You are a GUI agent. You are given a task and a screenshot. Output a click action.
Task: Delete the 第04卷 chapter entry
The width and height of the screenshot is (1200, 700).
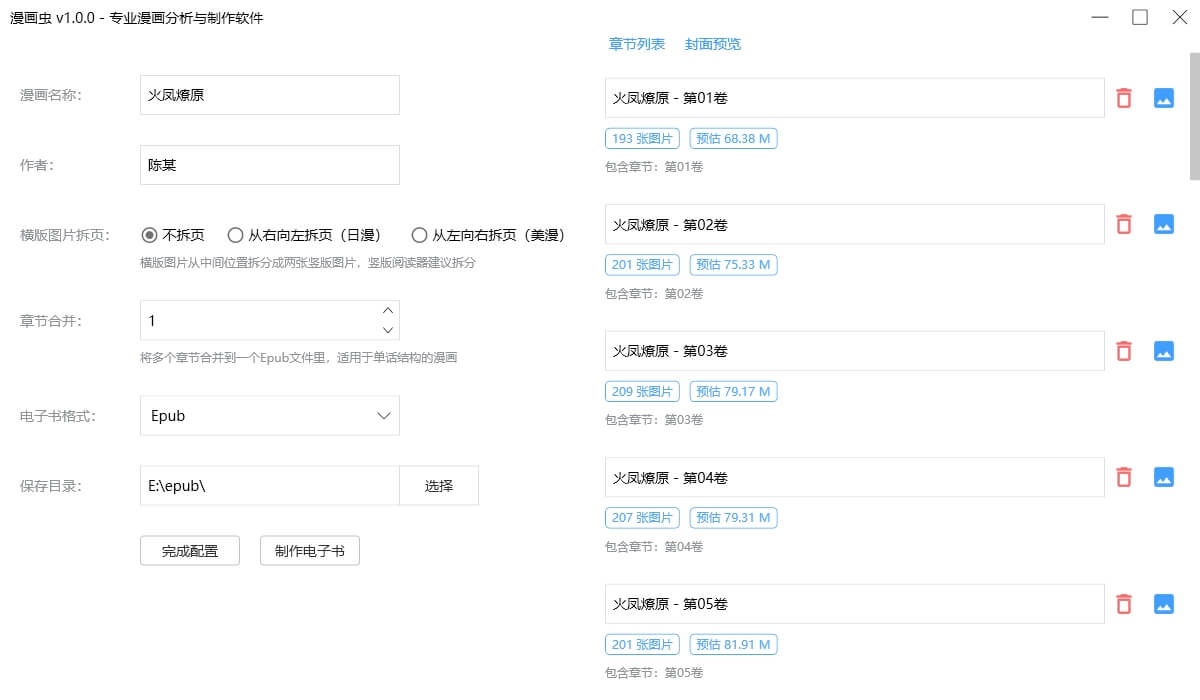[x=1124, y=477]
